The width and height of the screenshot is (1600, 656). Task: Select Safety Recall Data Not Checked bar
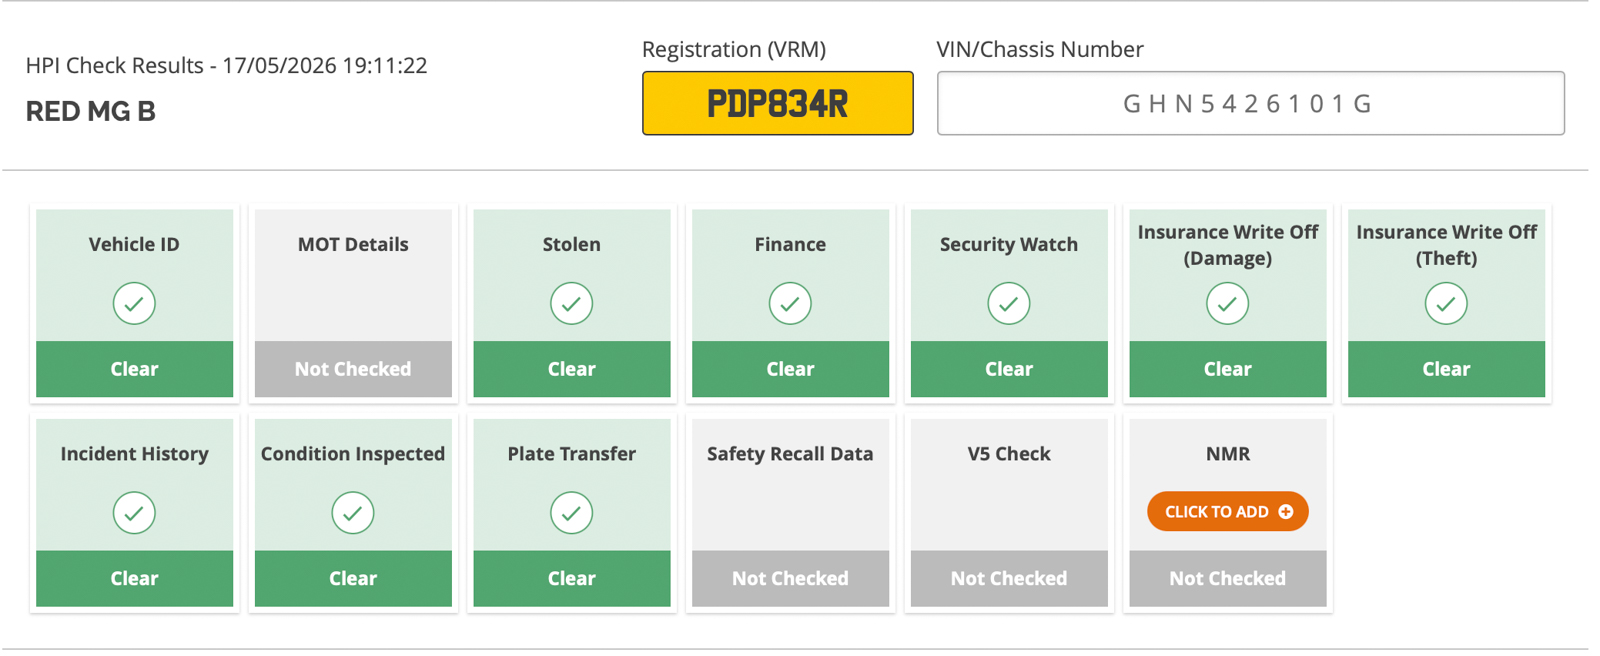coord(790,578)
